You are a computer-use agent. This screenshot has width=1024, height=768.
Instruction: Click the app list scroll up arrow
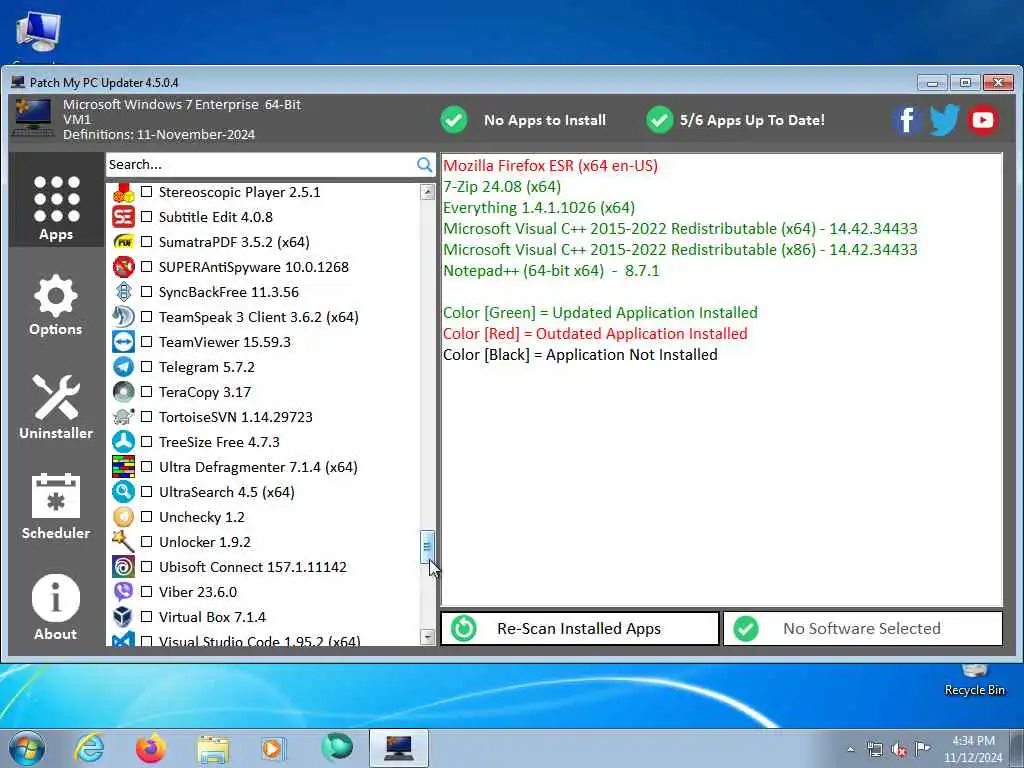point(428,191)
